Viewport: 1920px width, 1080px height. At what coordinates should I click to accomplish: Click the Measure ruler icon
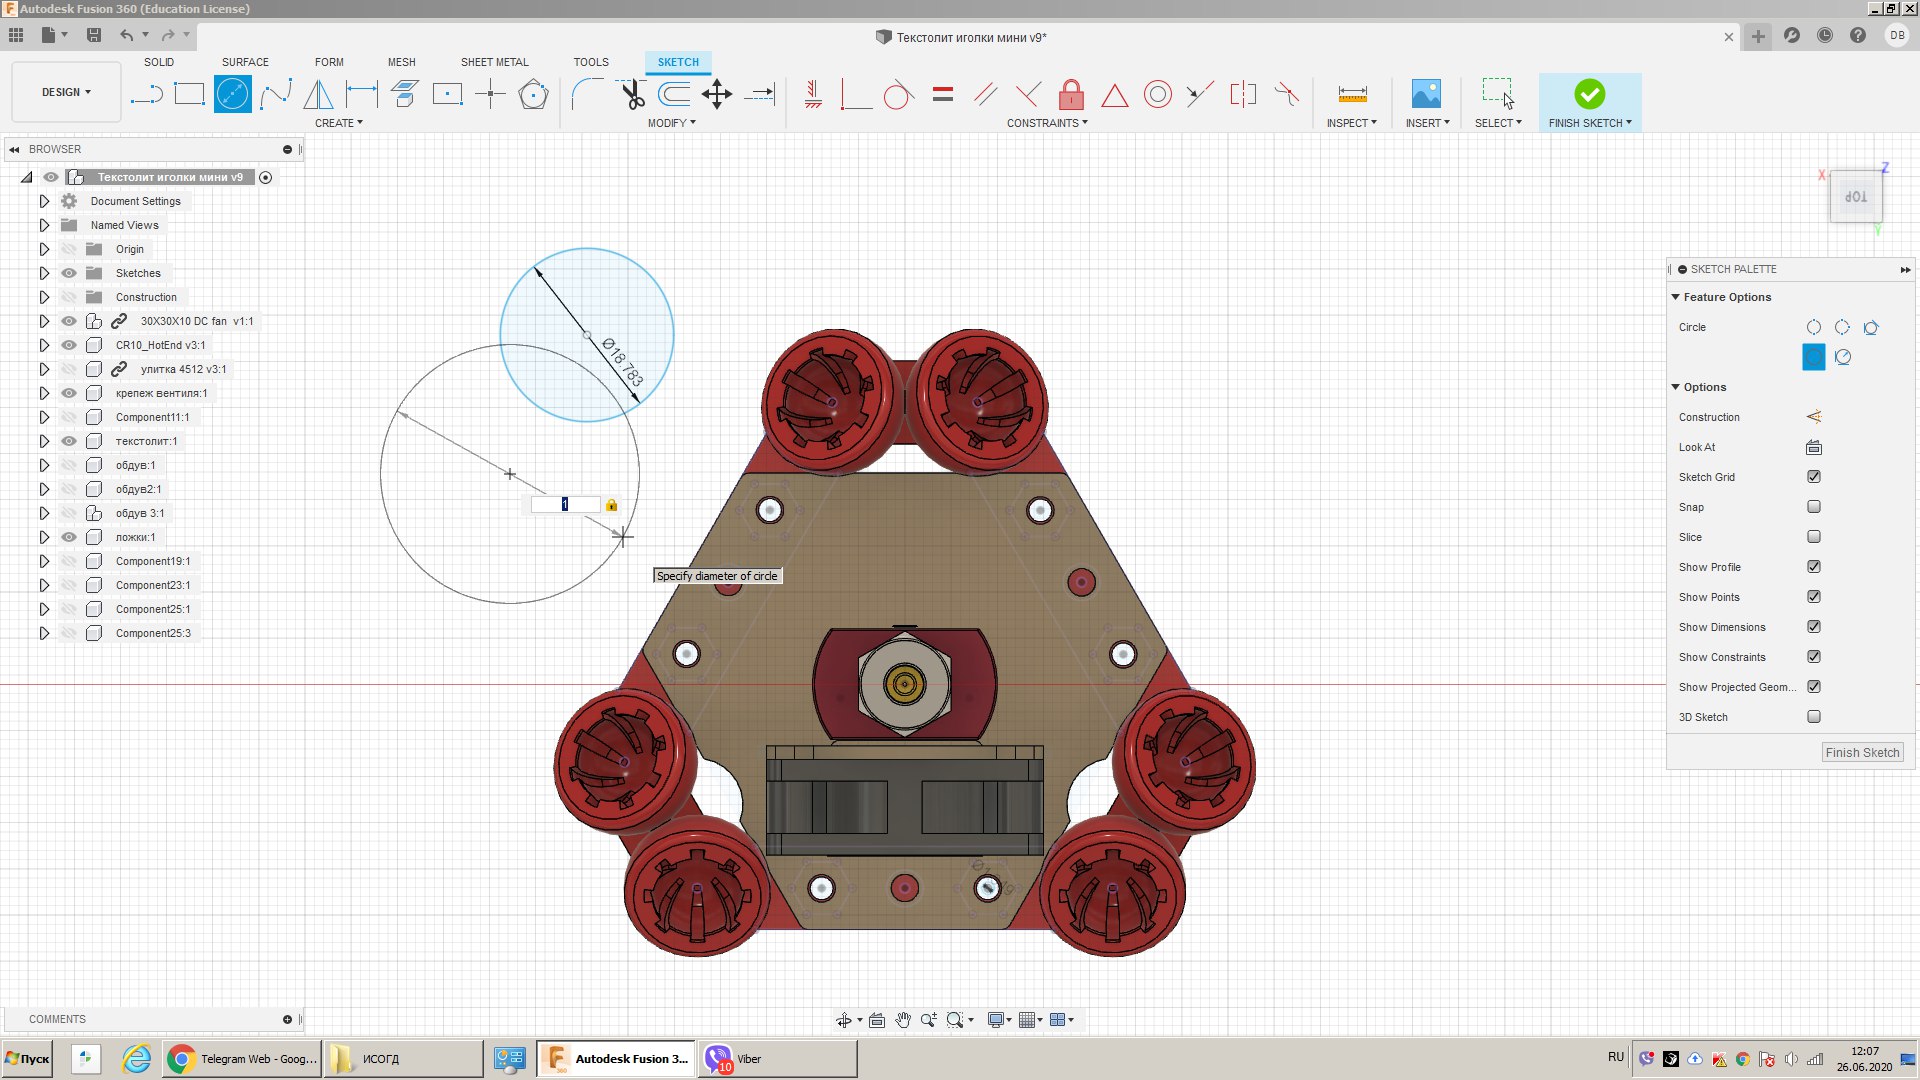pos(1352,95)
